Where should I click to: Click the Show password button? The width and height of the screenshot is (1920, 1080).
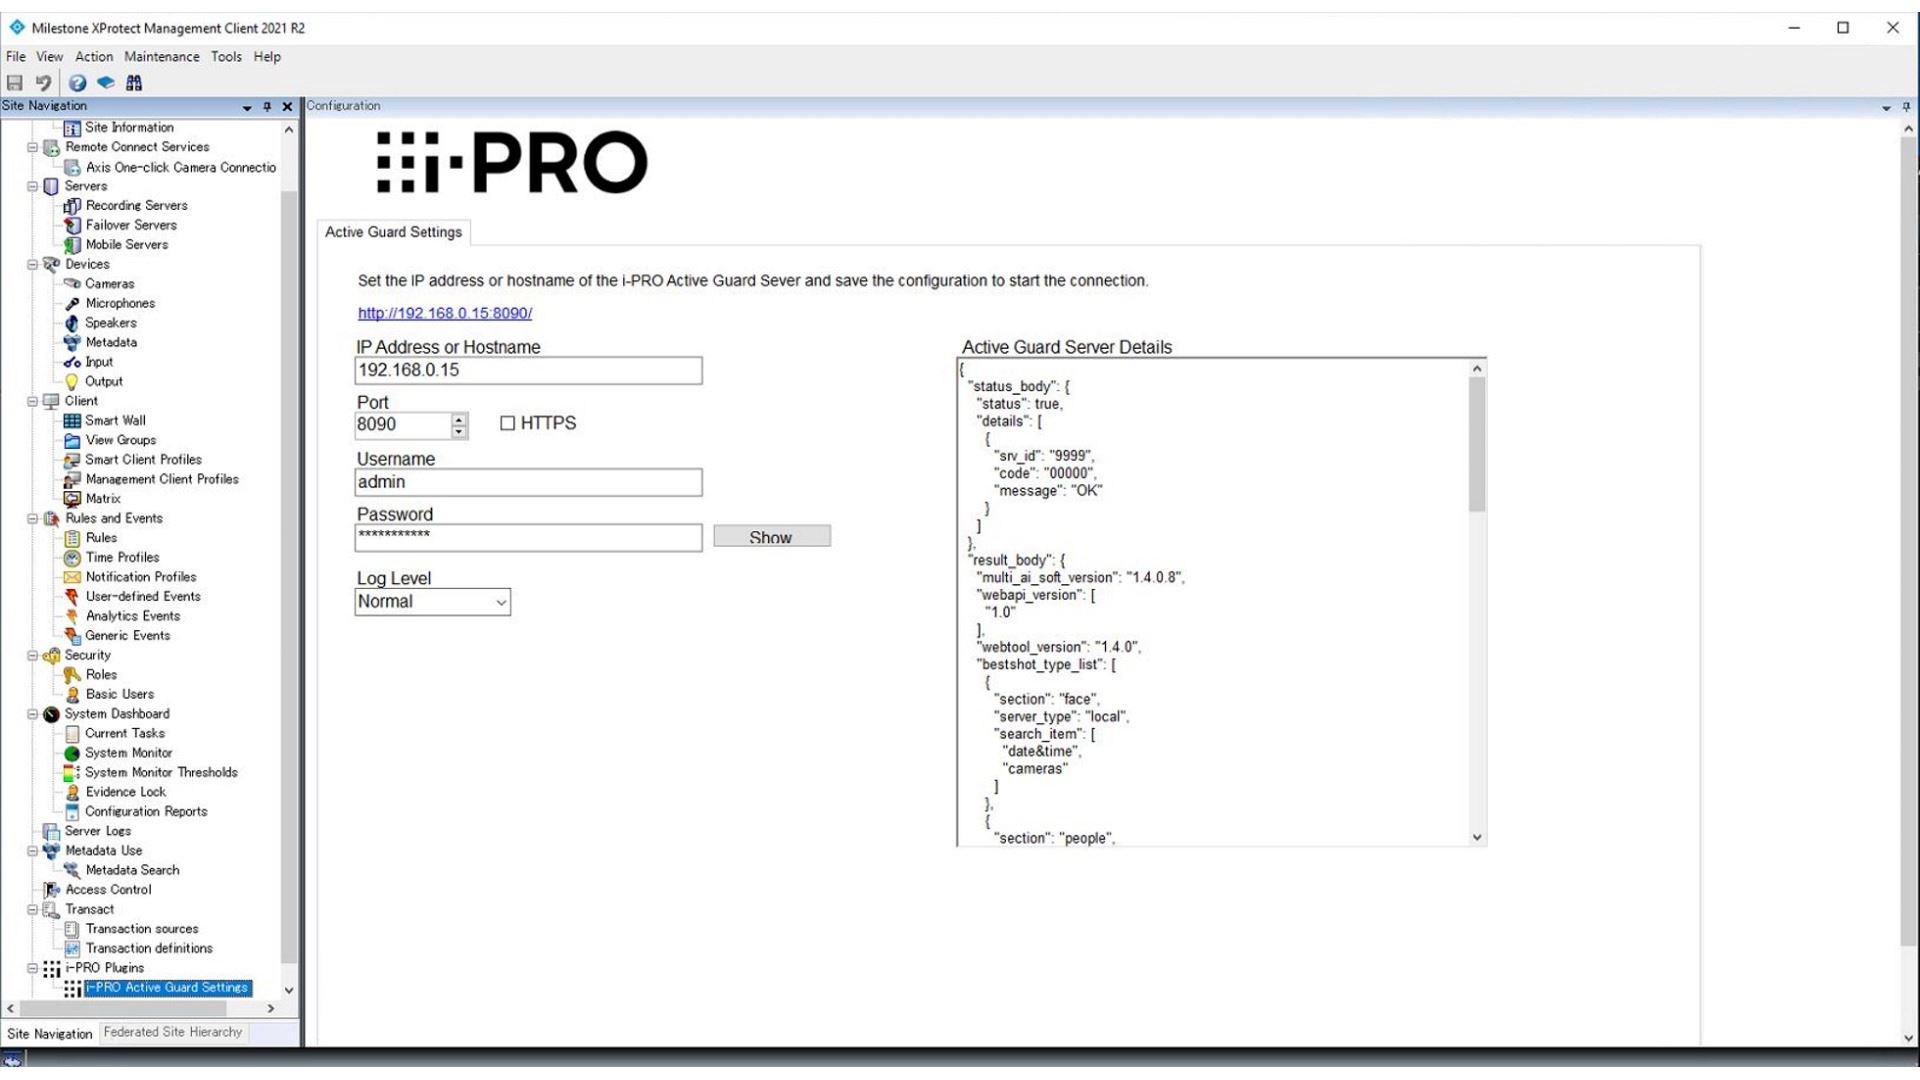pyautogui.click(x=771, y=537)
